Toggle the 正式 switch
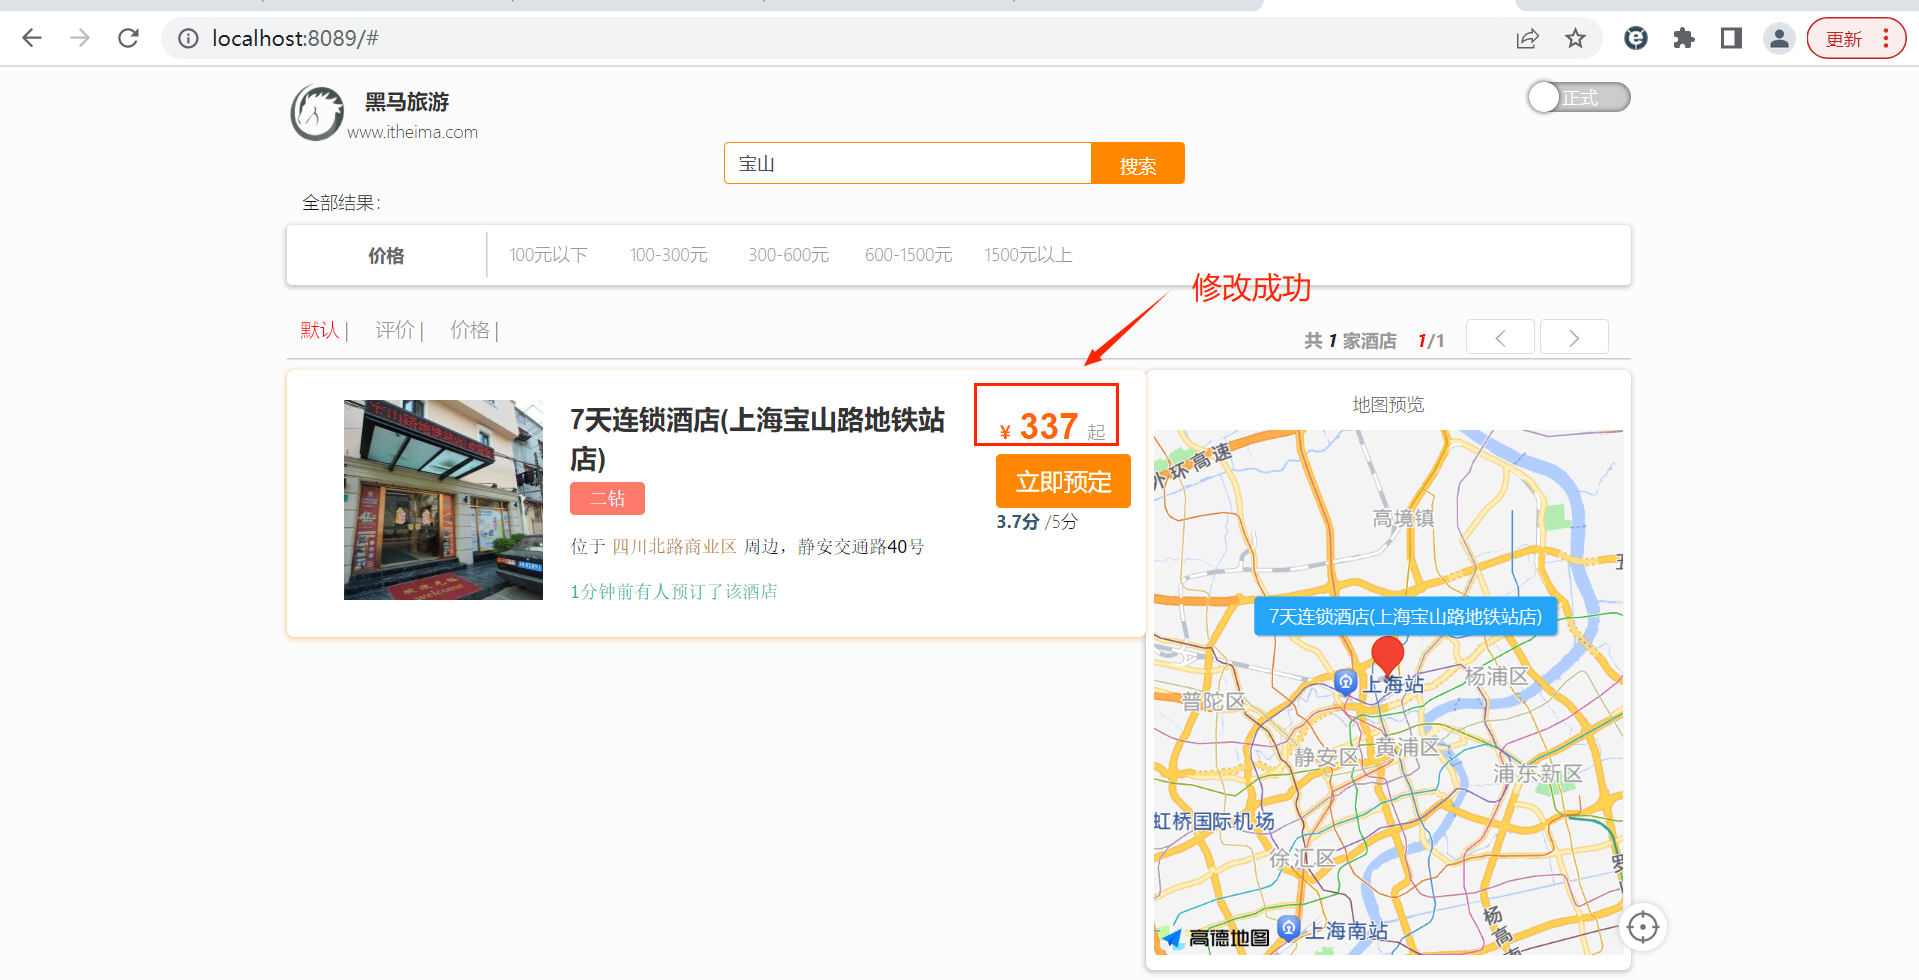This screenshot has width=1919, height=980. pos(1578,97)
